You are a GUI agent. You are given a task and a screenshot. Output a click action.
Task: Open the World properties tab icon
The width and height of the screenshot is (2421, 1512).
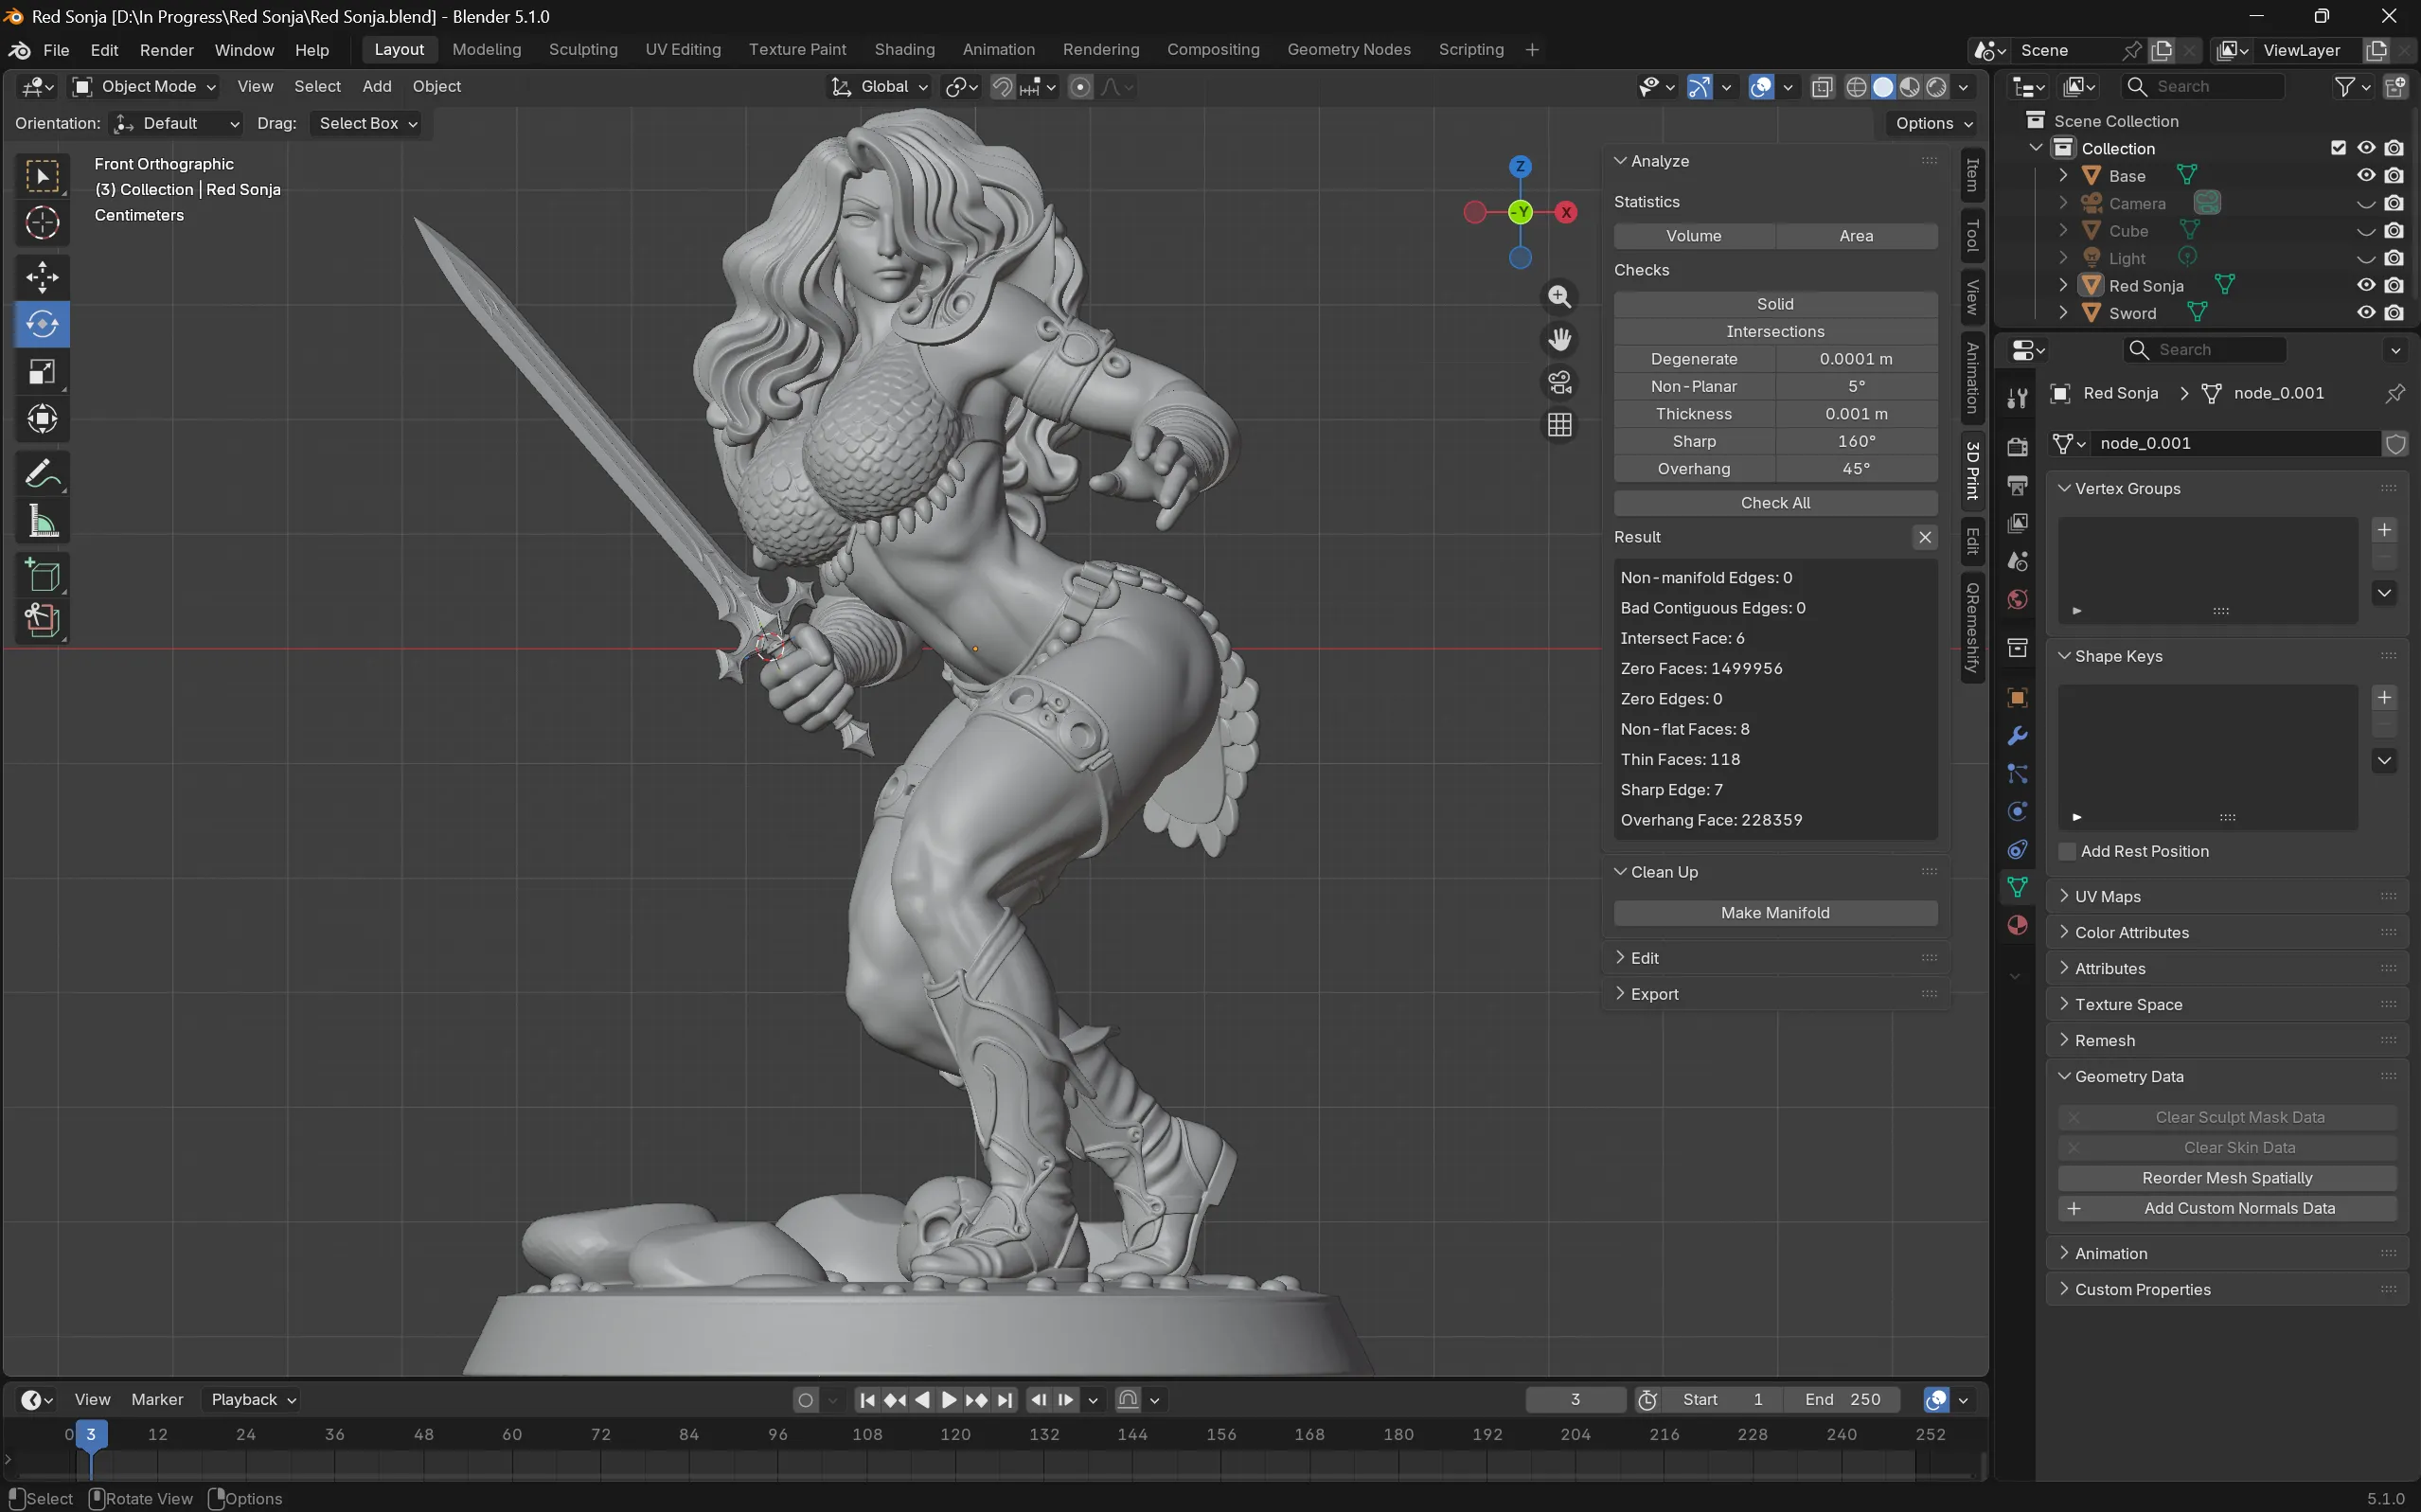coord(2017,600)
